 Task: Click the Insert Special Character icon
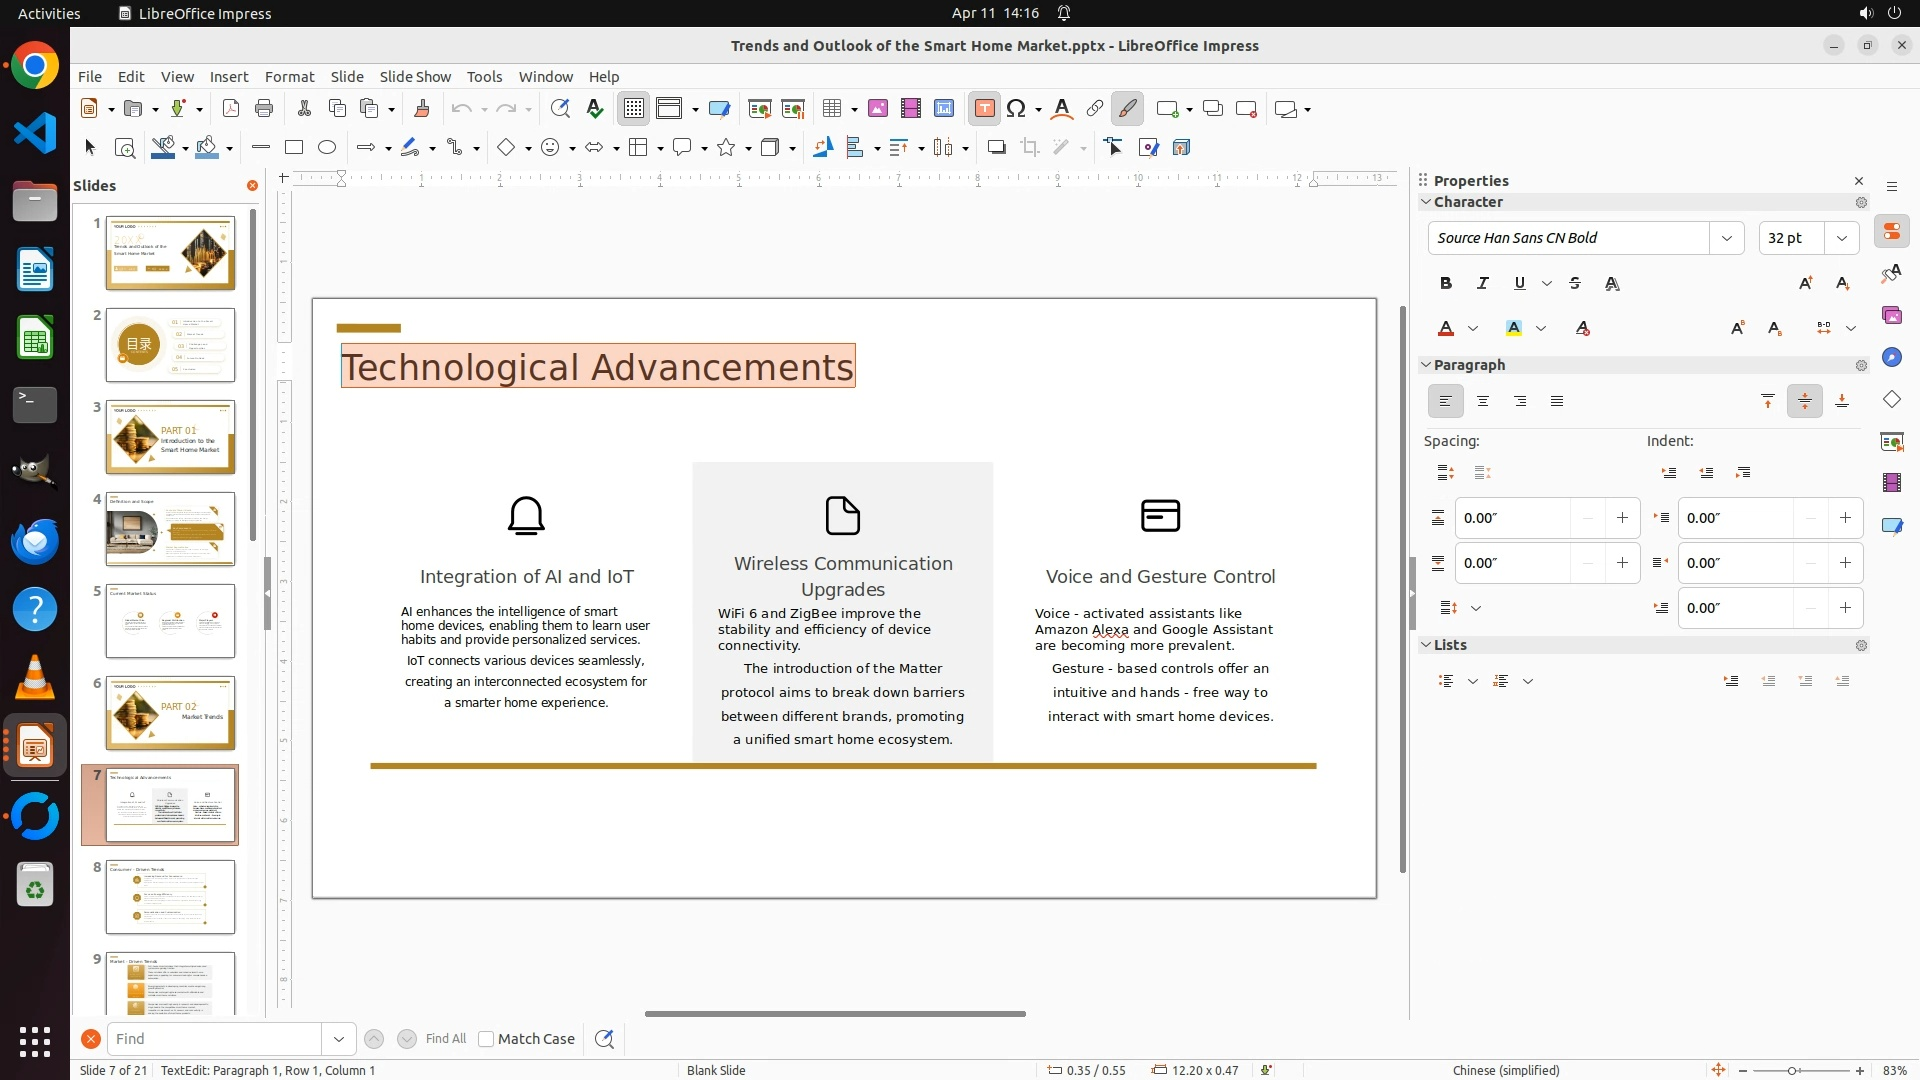(1017, 109)
